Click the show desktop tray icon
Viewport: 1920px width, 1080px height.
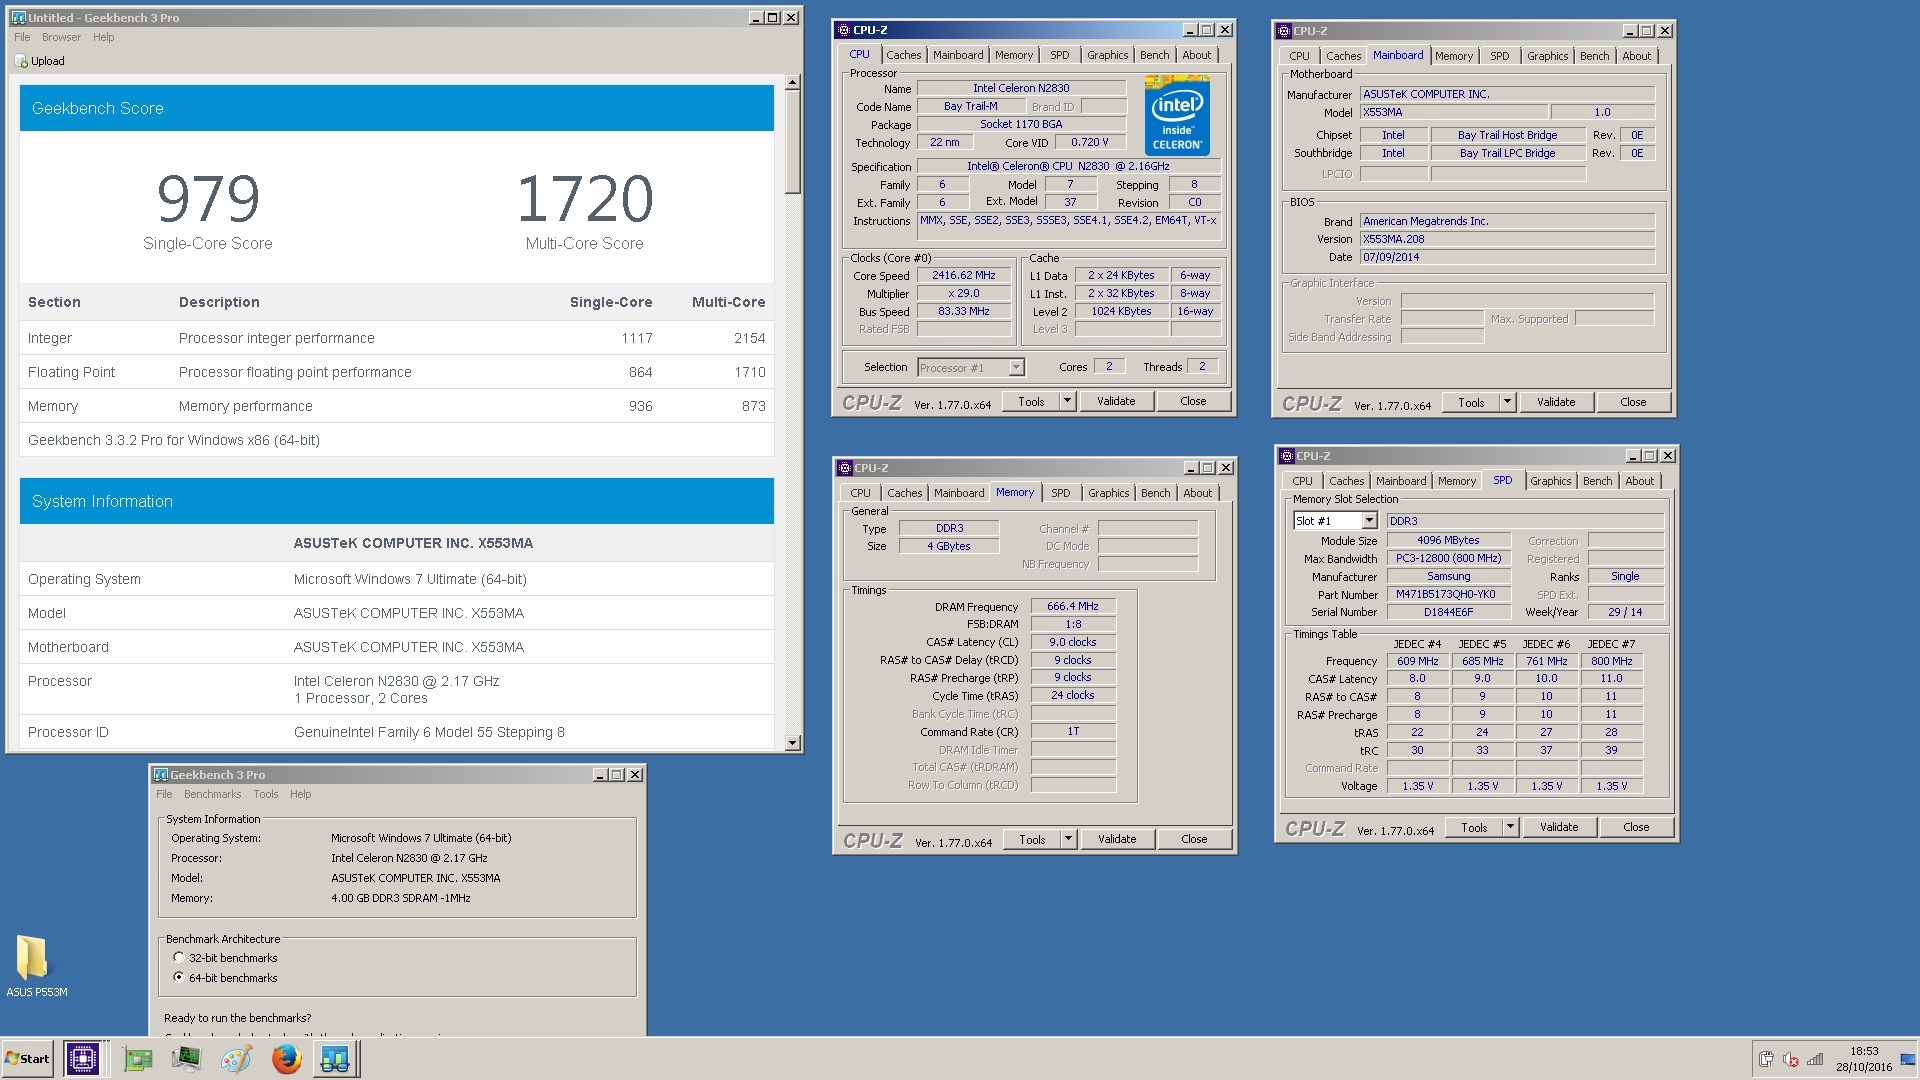tap(1908, 1059)
